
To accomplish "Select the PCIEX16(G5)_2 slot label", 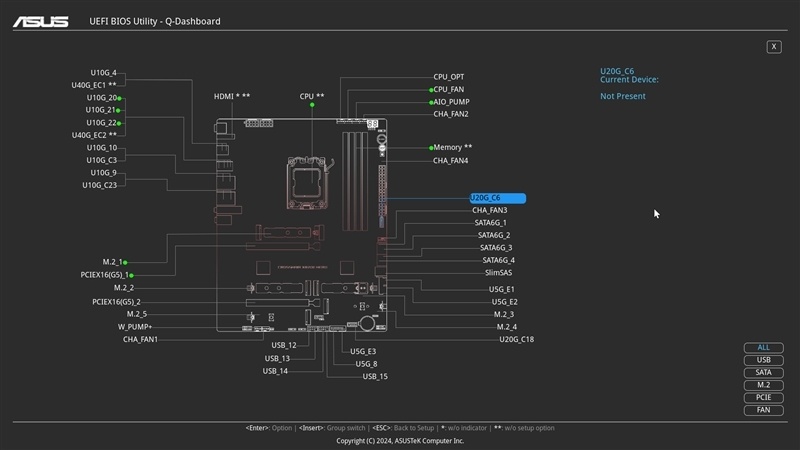I will (116, 302).
